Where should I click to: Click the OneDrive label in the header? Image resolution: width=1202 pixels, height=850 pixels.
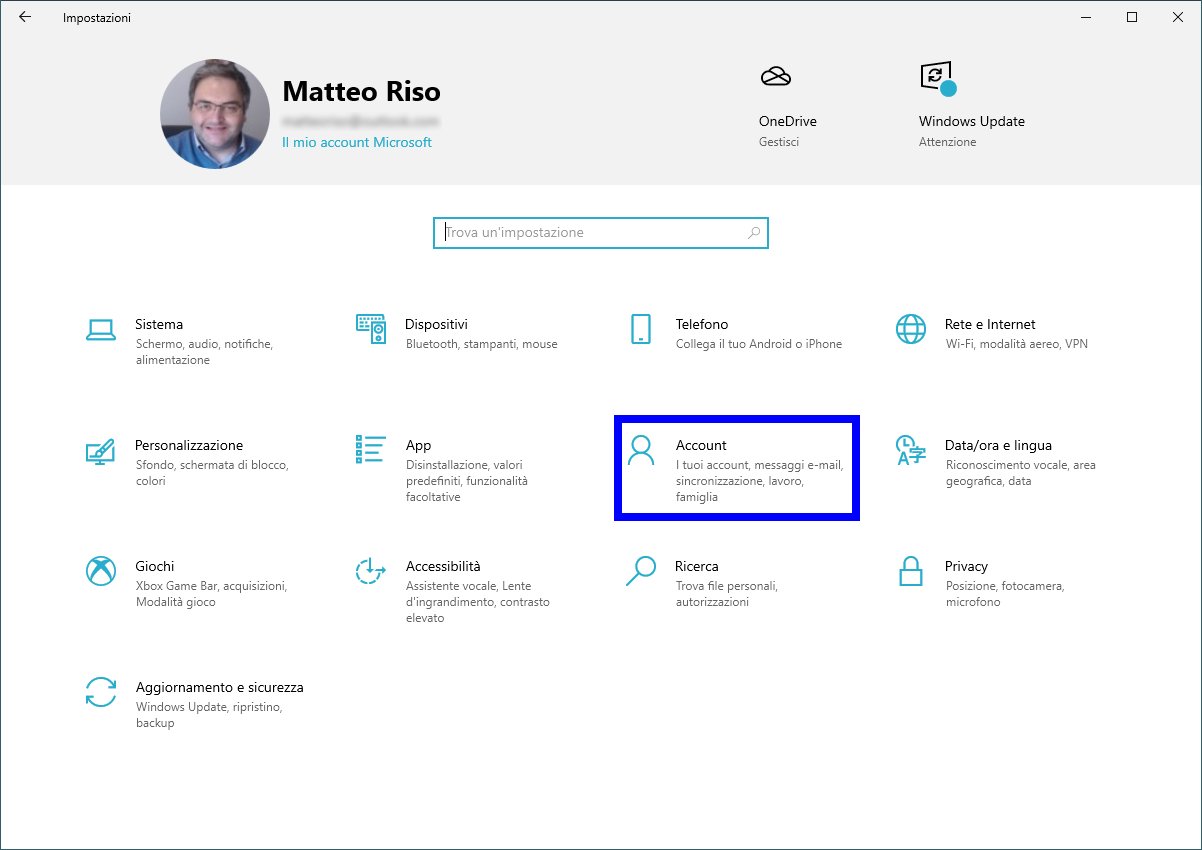(788, 121)
